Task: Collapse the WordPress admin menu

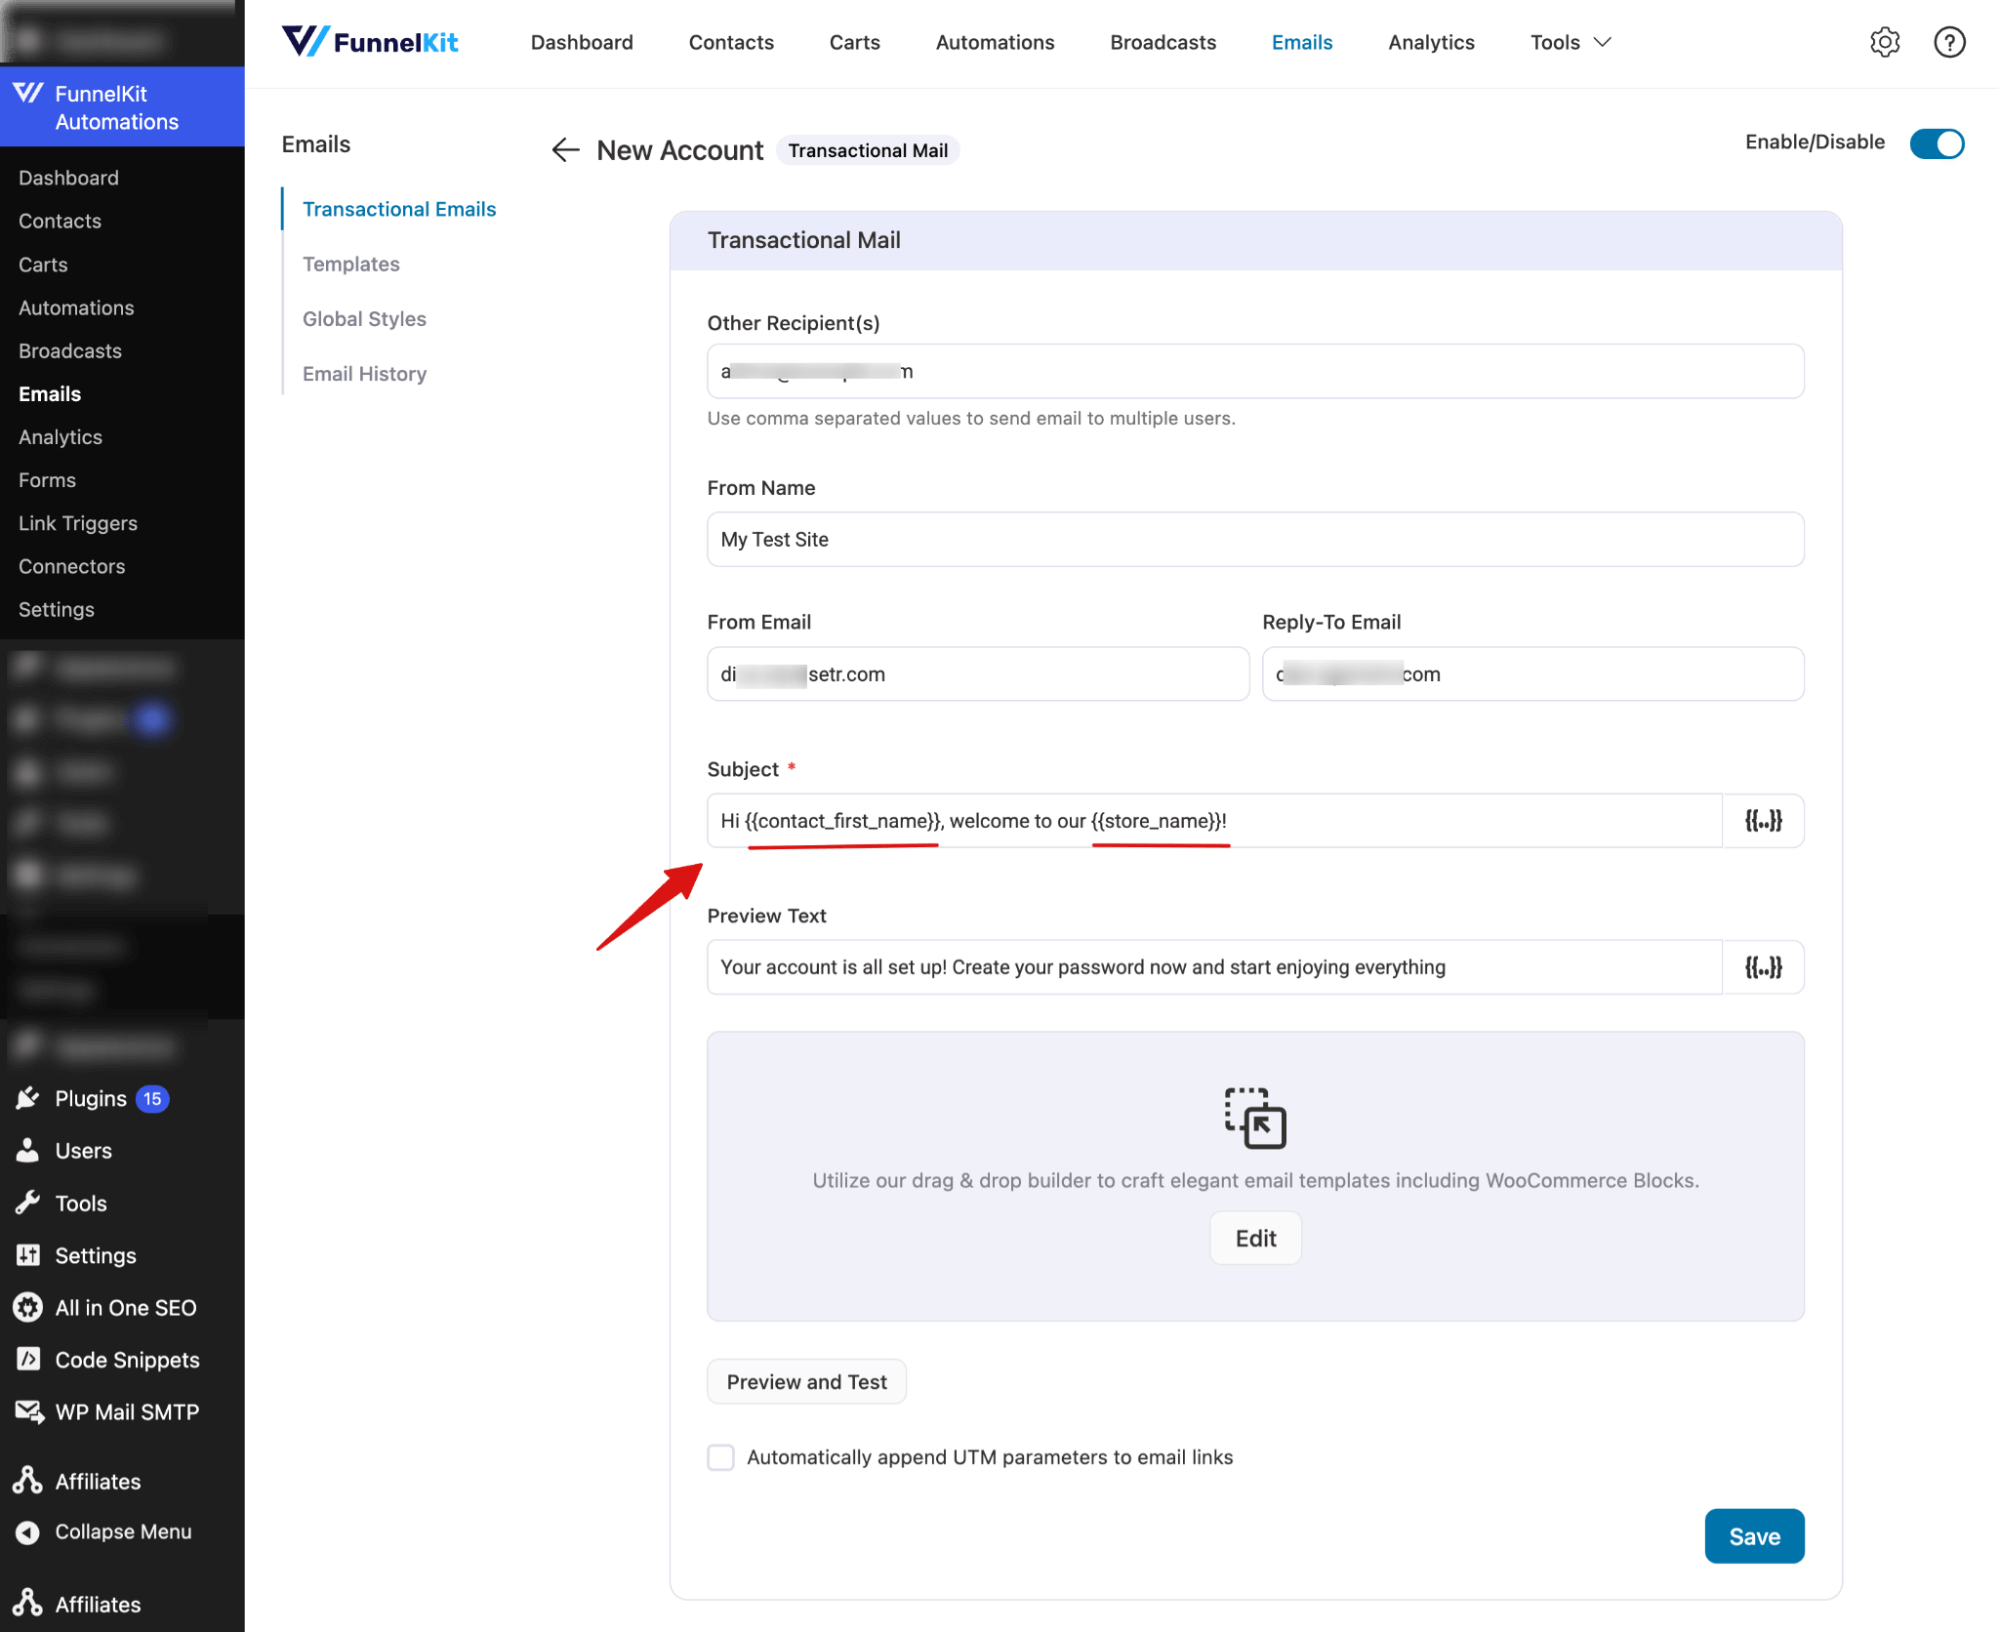Action: point(122,1531)
